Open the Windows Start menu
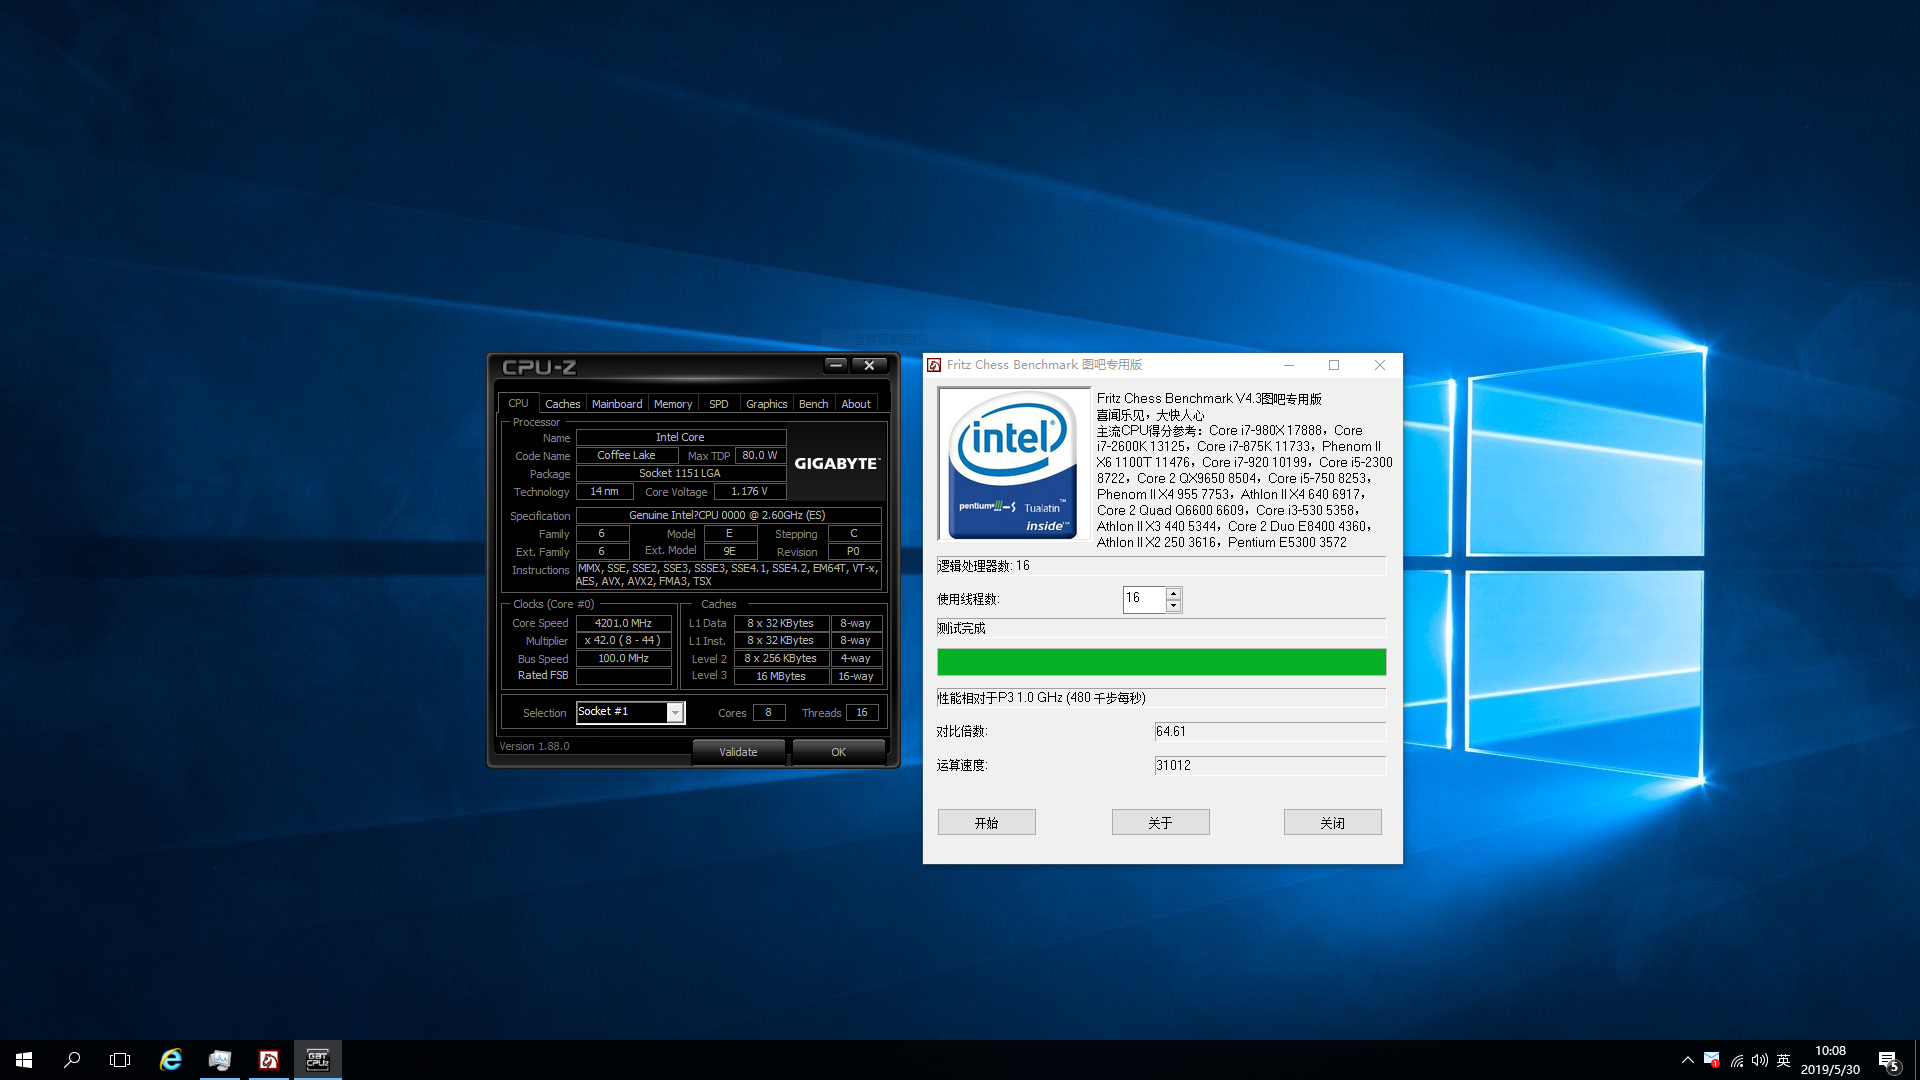Viewport: 1920px width, 1080px height. (x=24, y=1060)
